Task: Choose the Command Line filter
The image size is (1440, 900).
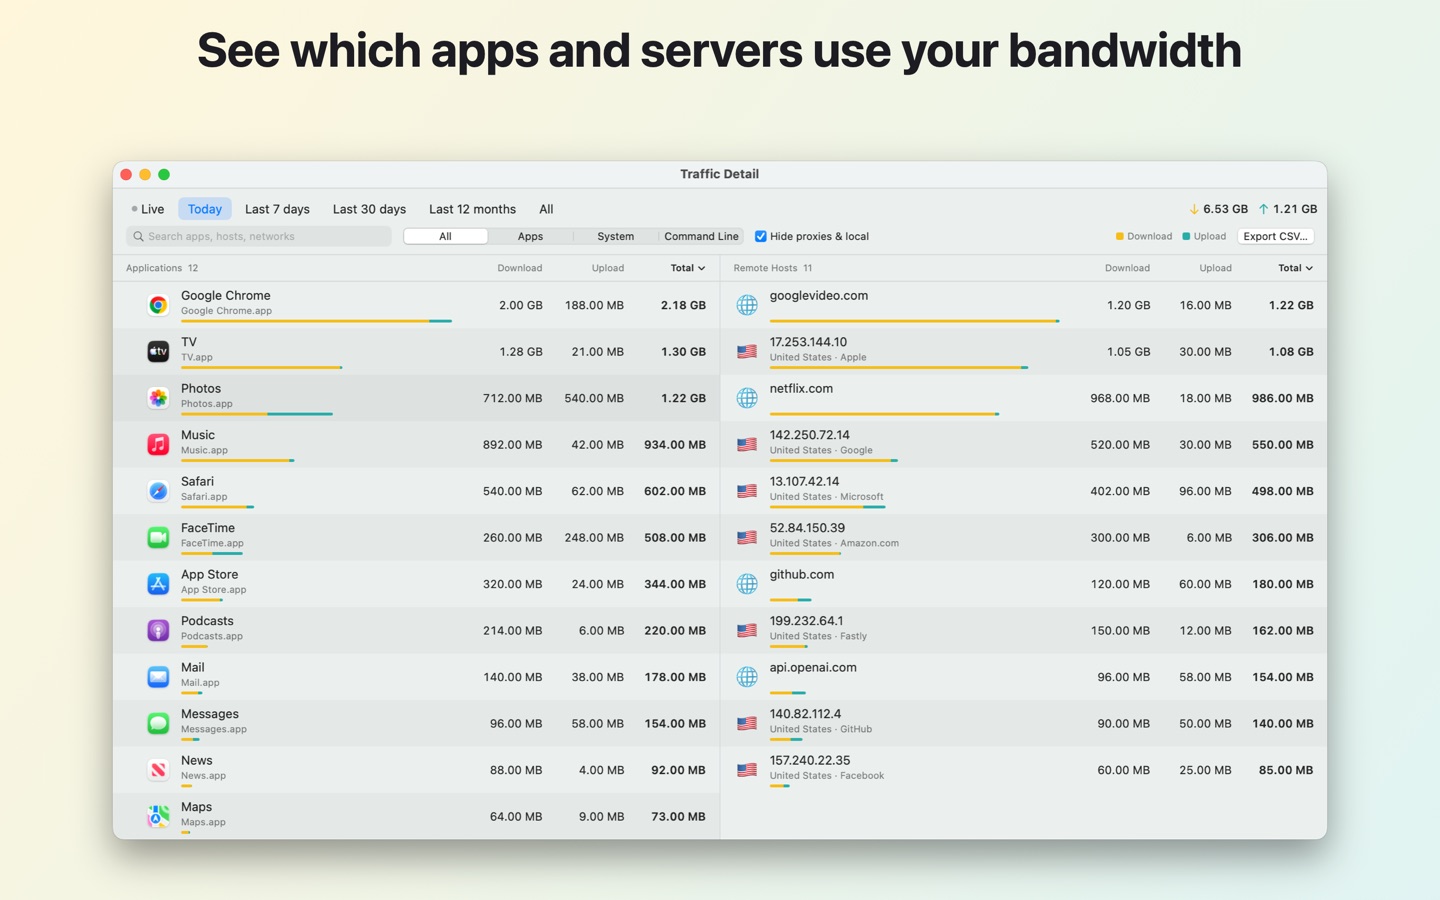Action: point(701,237)
